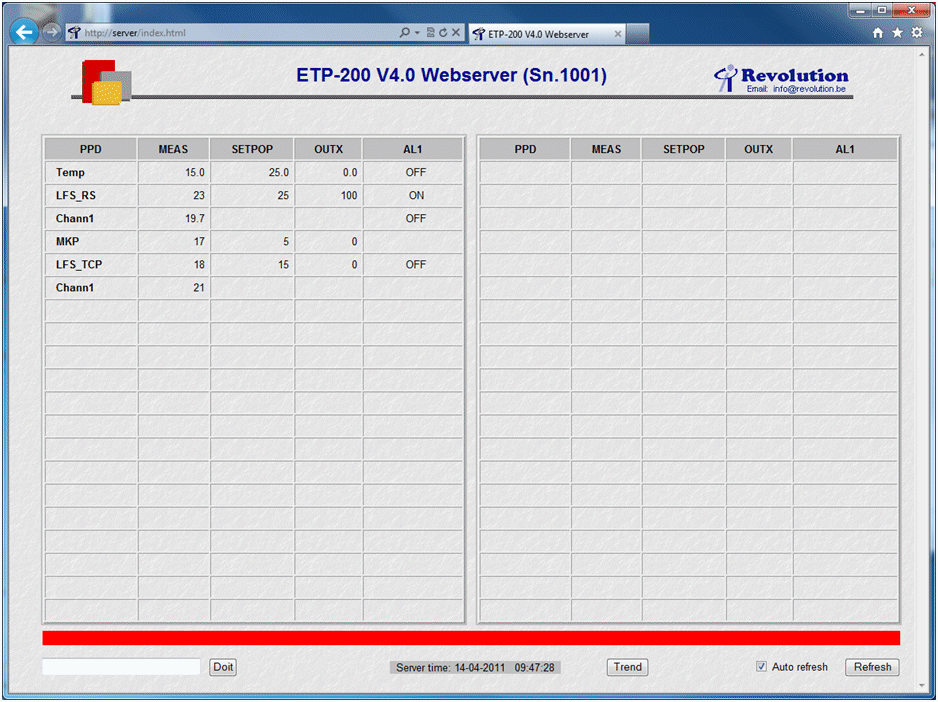Image resolution: width=938 pixels, height=702 pixels.
Task: Click the MKP OUTX value 0
Action: click(354, 241)
